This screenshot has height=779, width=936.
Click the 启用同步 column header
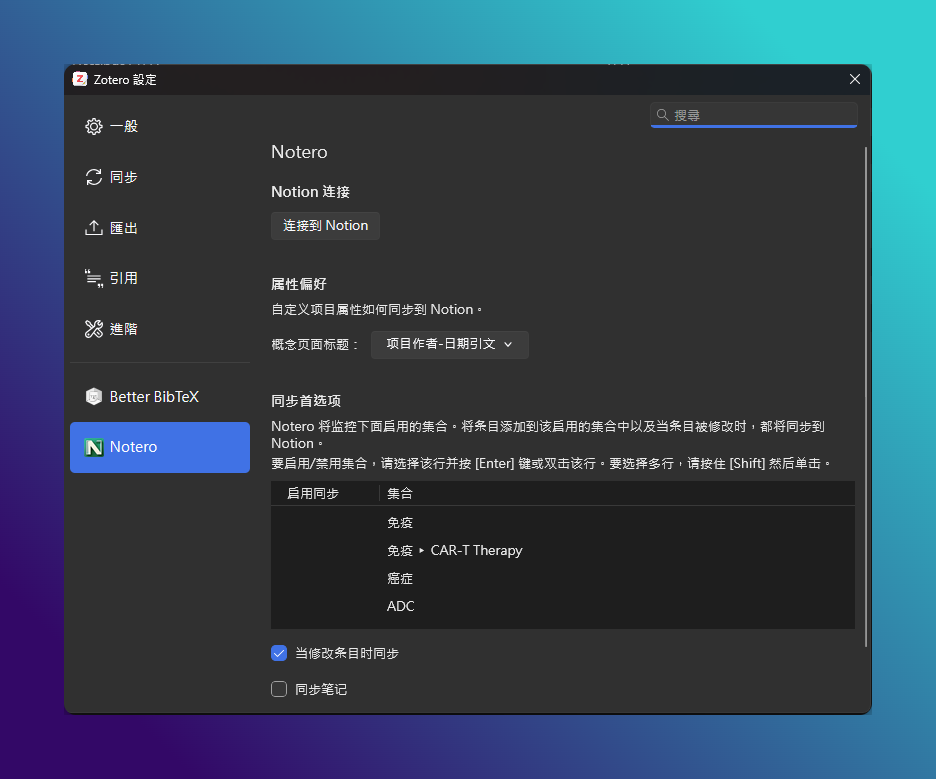[325, 494]
